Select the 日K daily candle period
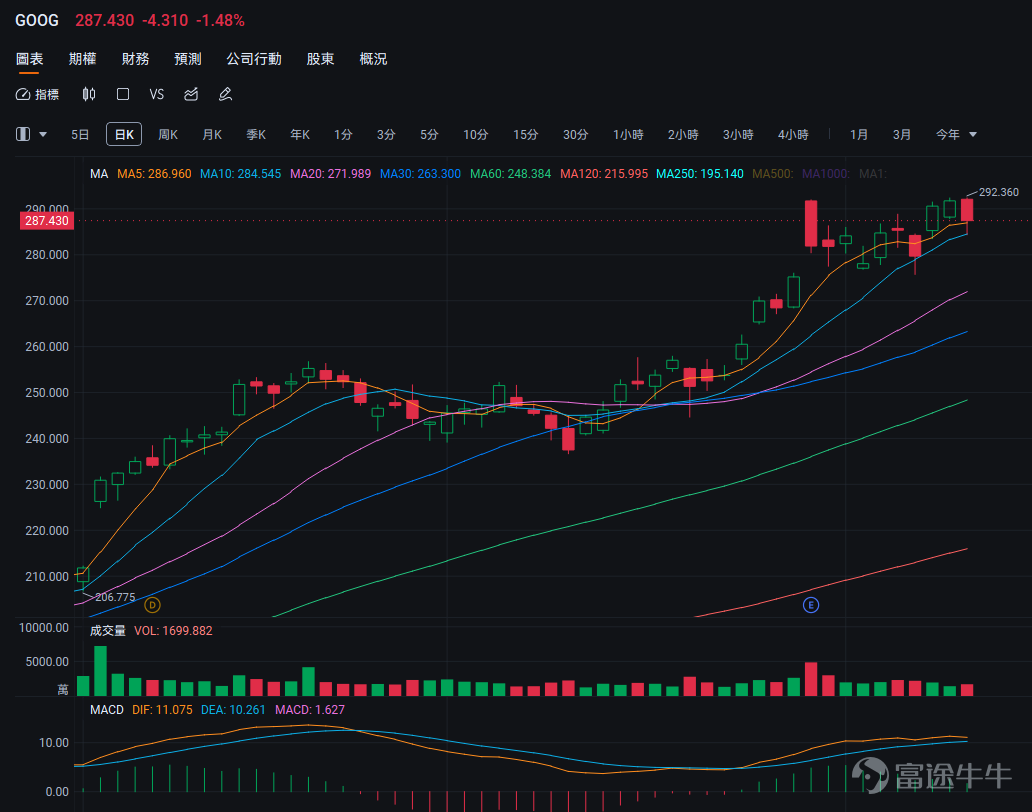This screenshot has height=812, width=1032. pyautogui.click(x=124, y=135)
